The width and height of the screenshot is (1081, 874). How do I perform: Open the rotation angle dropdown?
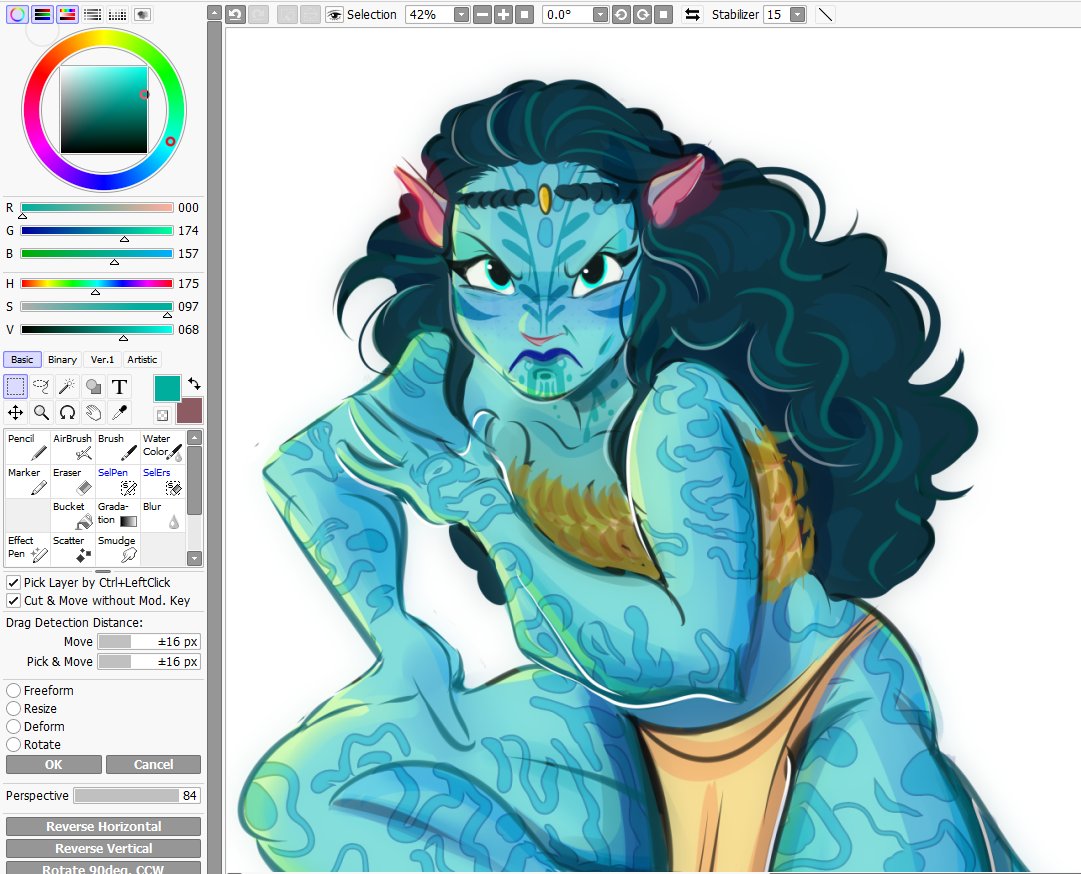click(600, 14)
